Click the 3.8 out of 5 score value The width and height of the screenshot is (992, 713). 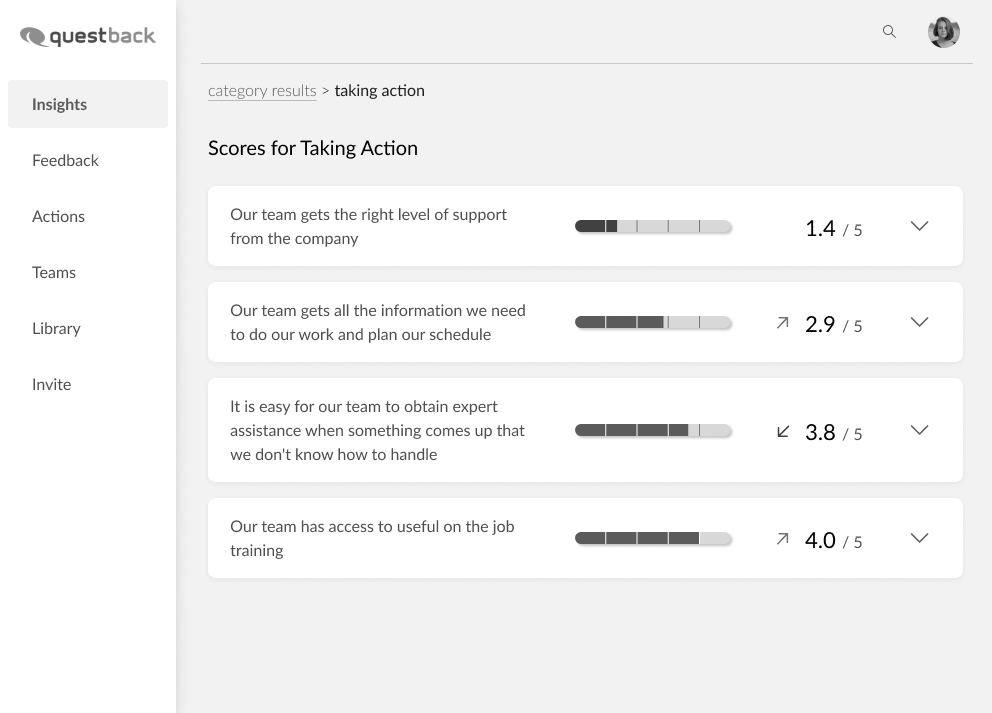click(833, 433)
